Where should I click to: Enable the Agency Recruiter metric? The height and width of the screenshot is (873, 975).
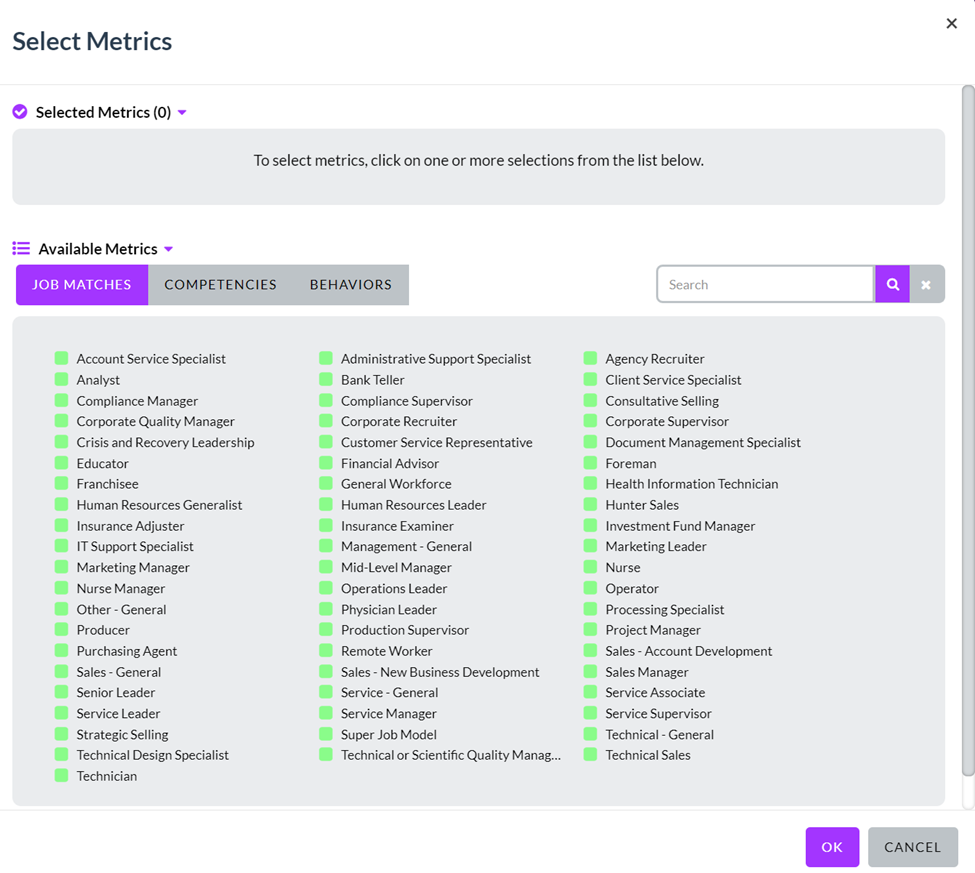(x=590, y=358)
